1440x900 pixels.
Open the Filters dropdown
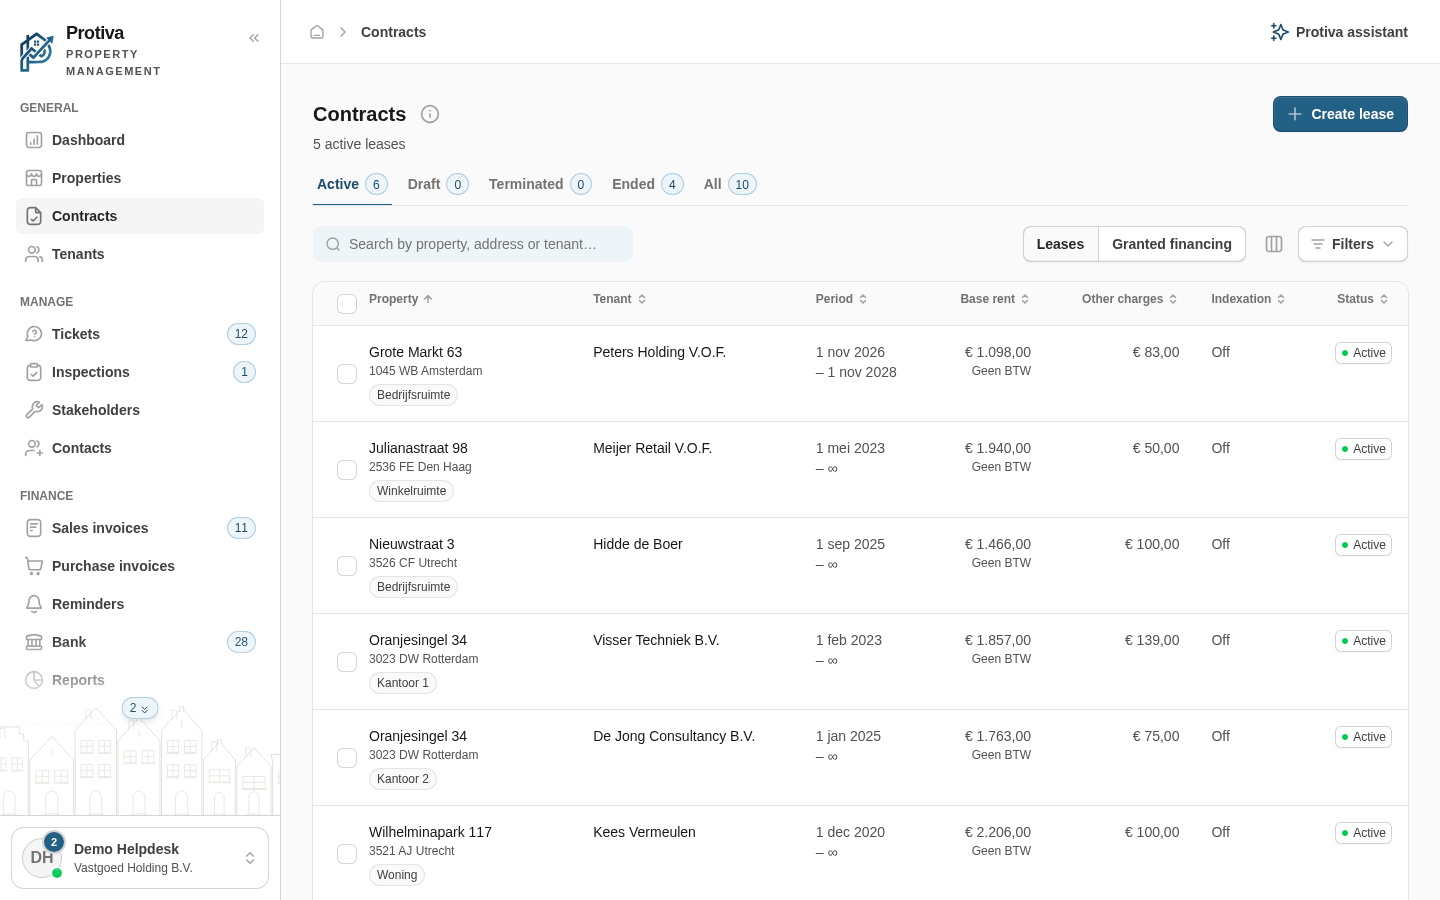[1352, 244]
